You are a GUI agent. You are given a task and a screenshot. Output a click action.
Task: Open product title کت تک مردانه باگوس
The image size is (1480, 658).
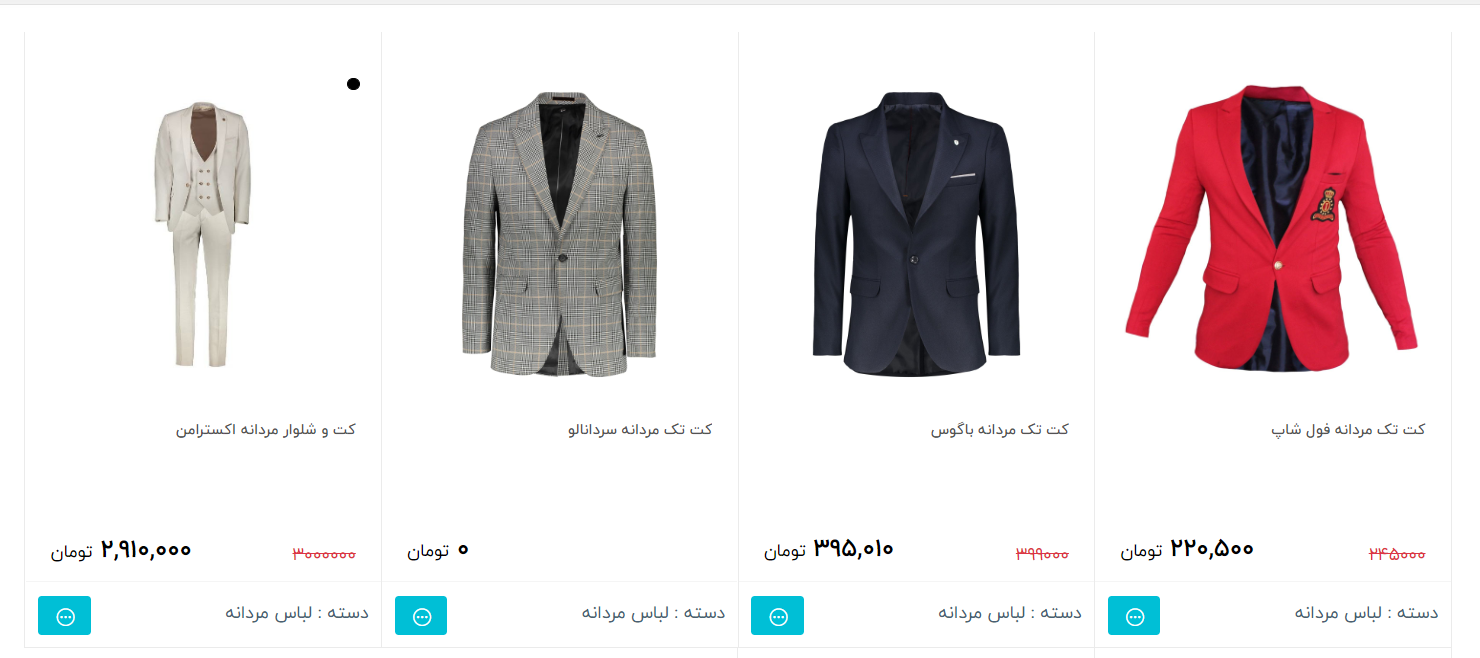[x=1000, y=429]
